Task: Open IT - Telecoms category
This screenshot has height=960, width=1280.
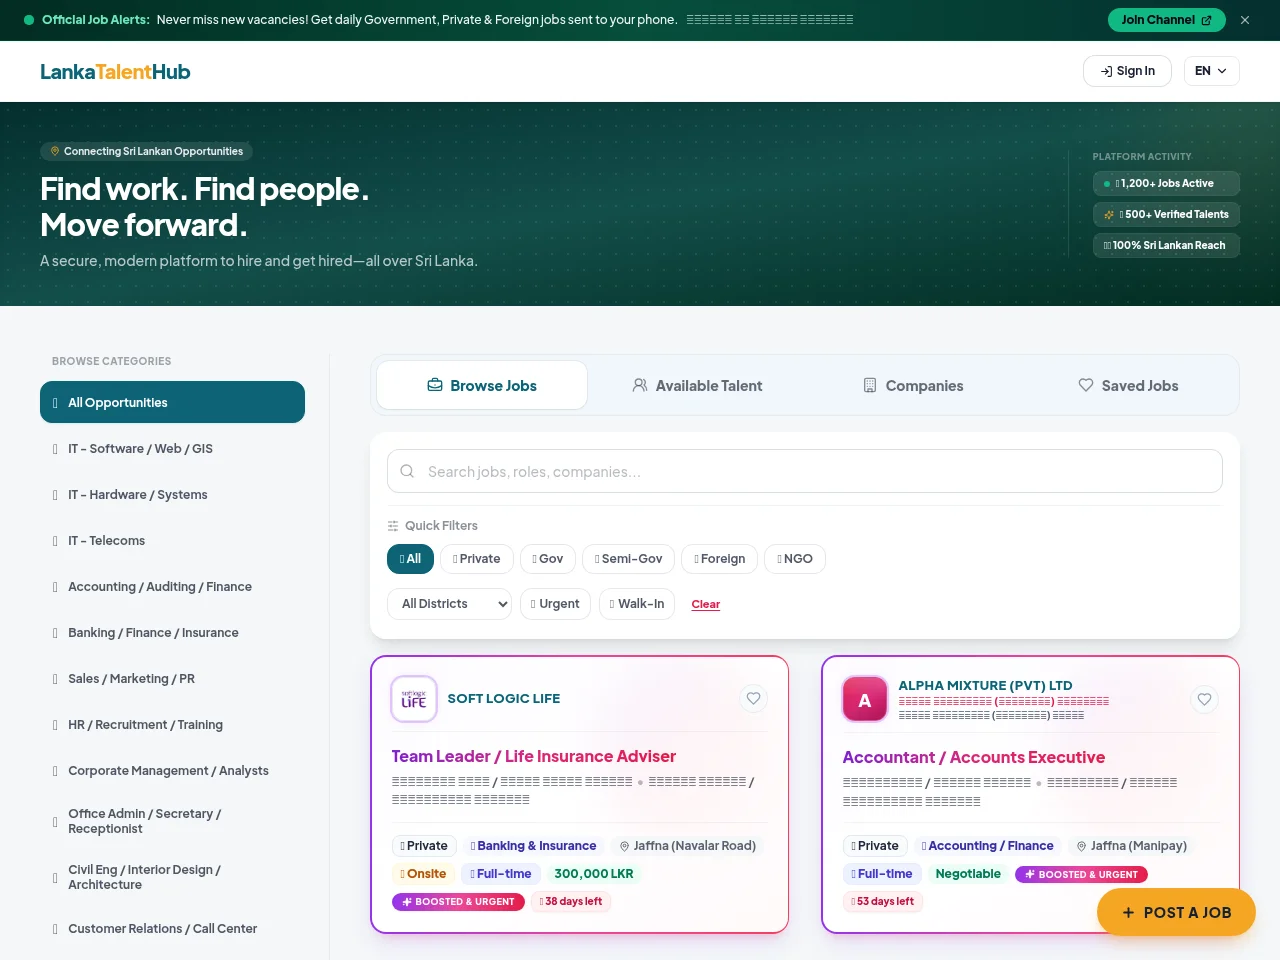Action: [172, 540]
